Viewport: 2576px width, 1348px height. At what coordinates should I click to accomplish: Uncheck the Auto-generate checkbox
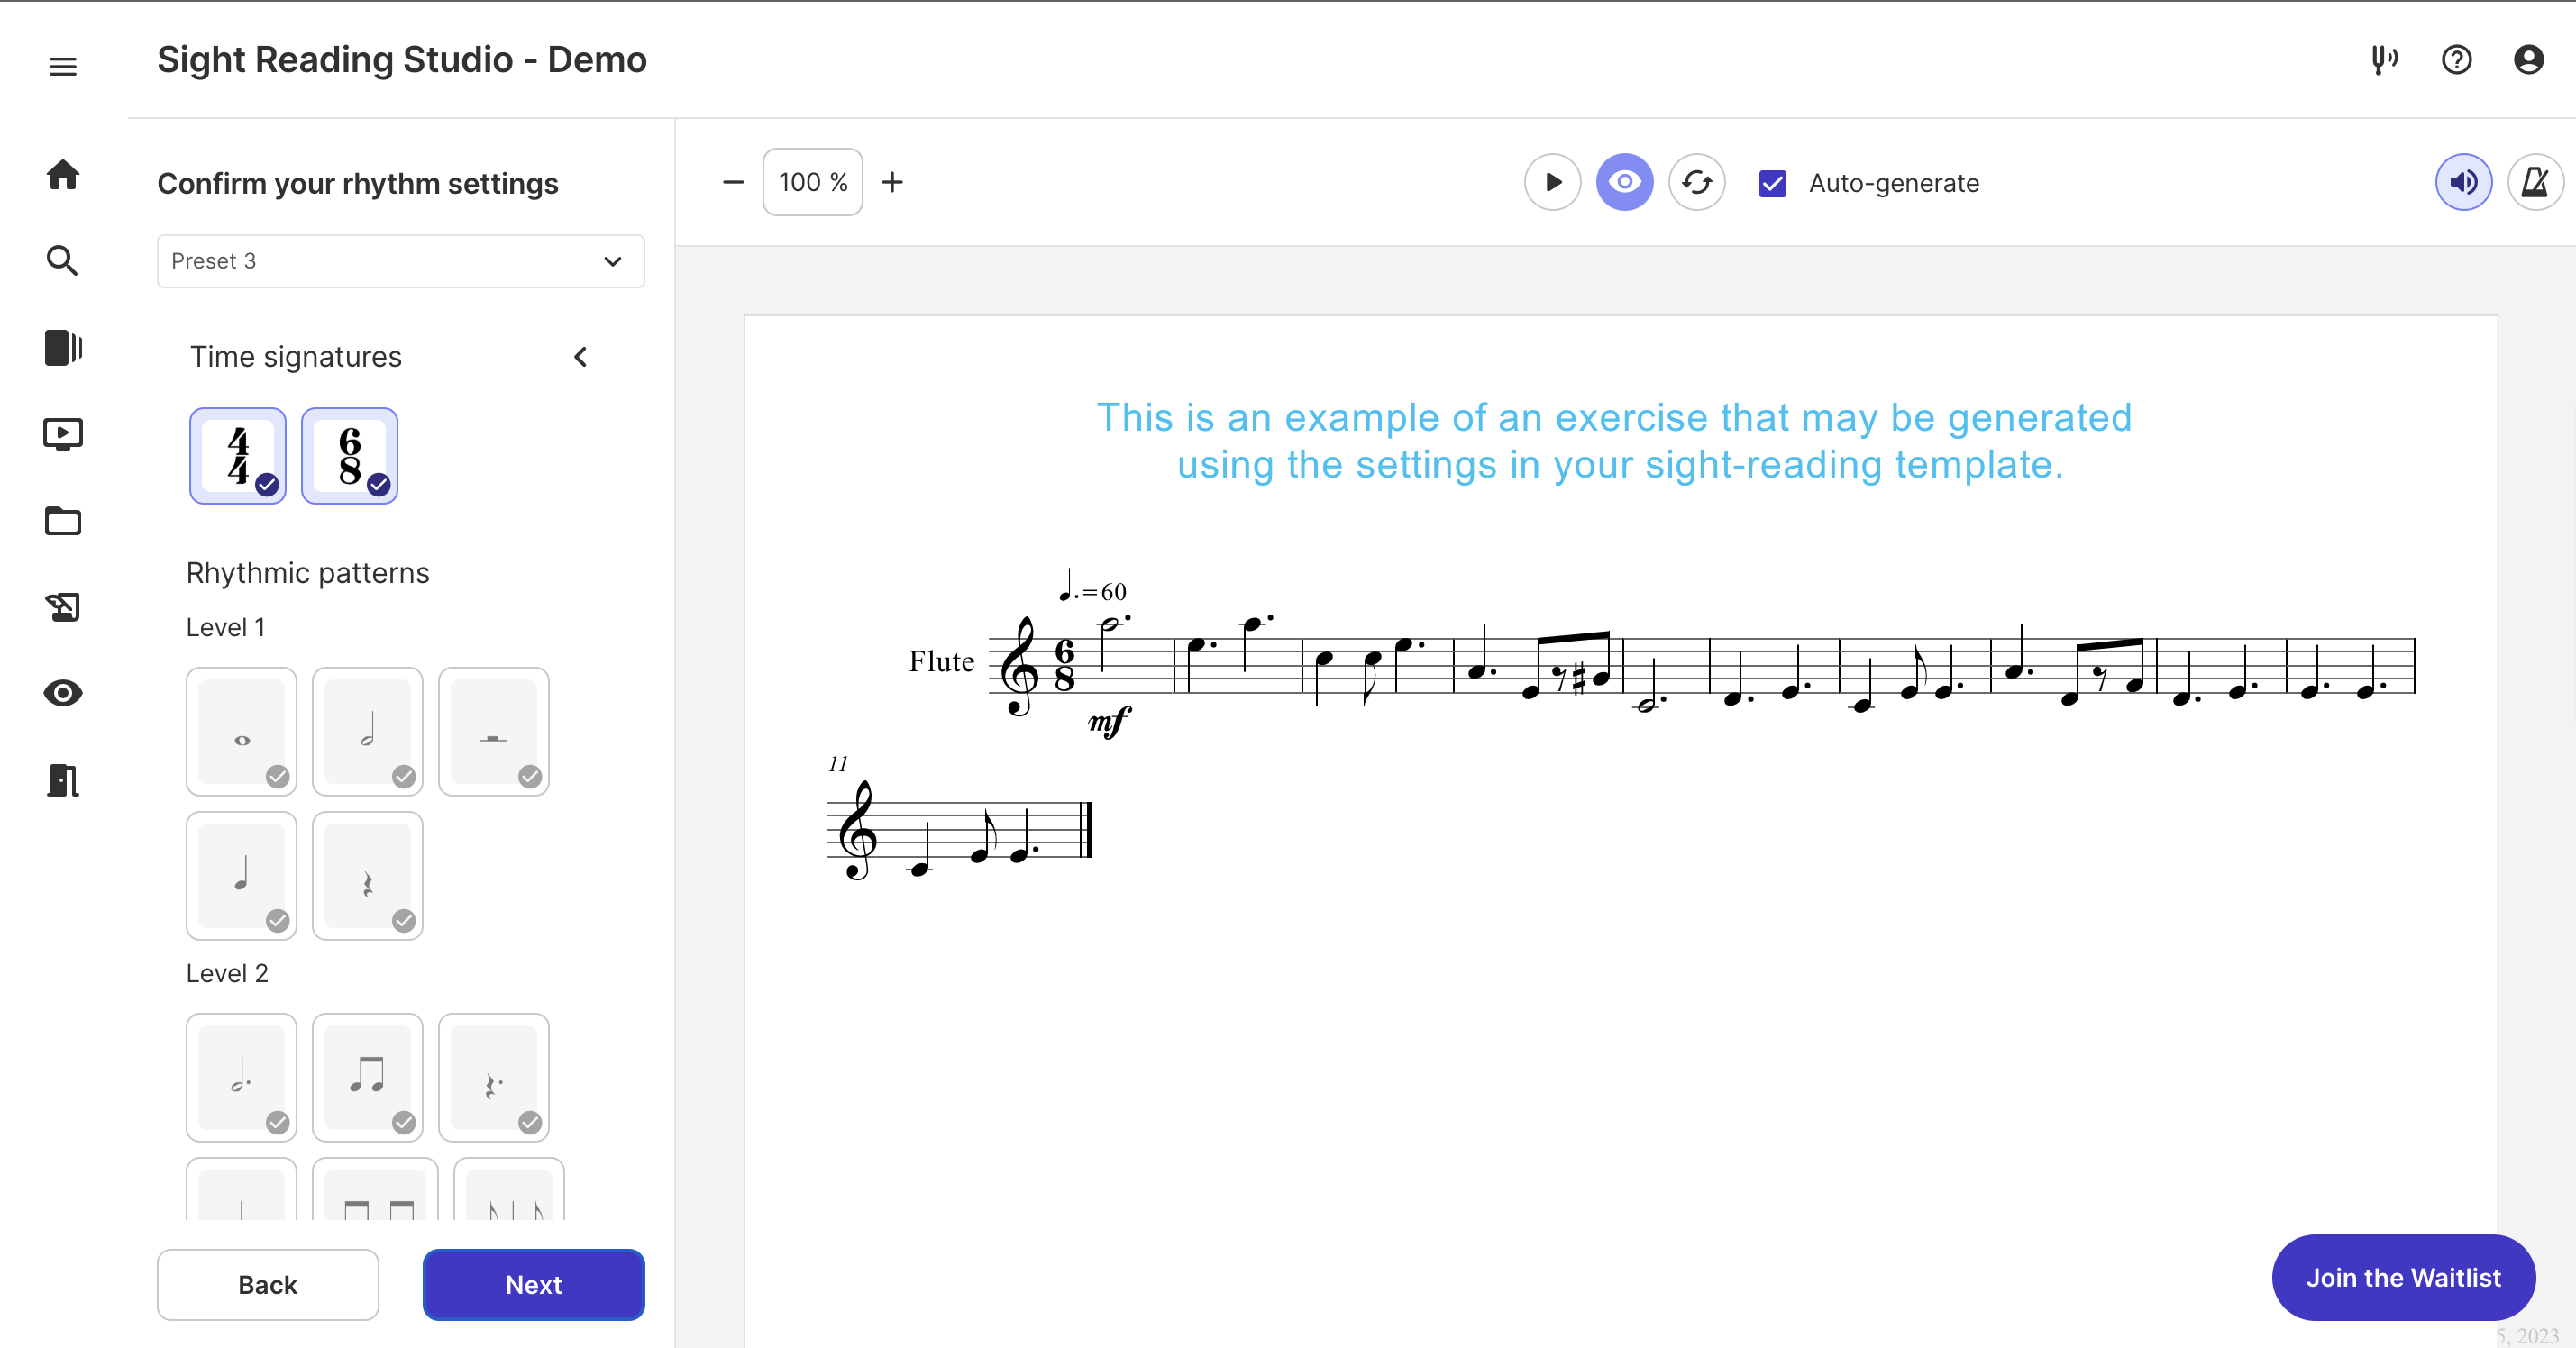[x=1773, y=183]
